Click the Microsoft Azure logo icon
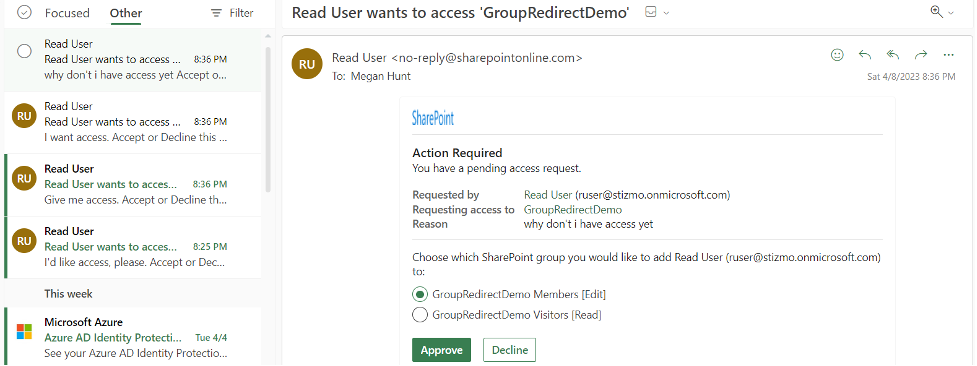The height and width of the screenshot is (366, 977). coord(24,331)
